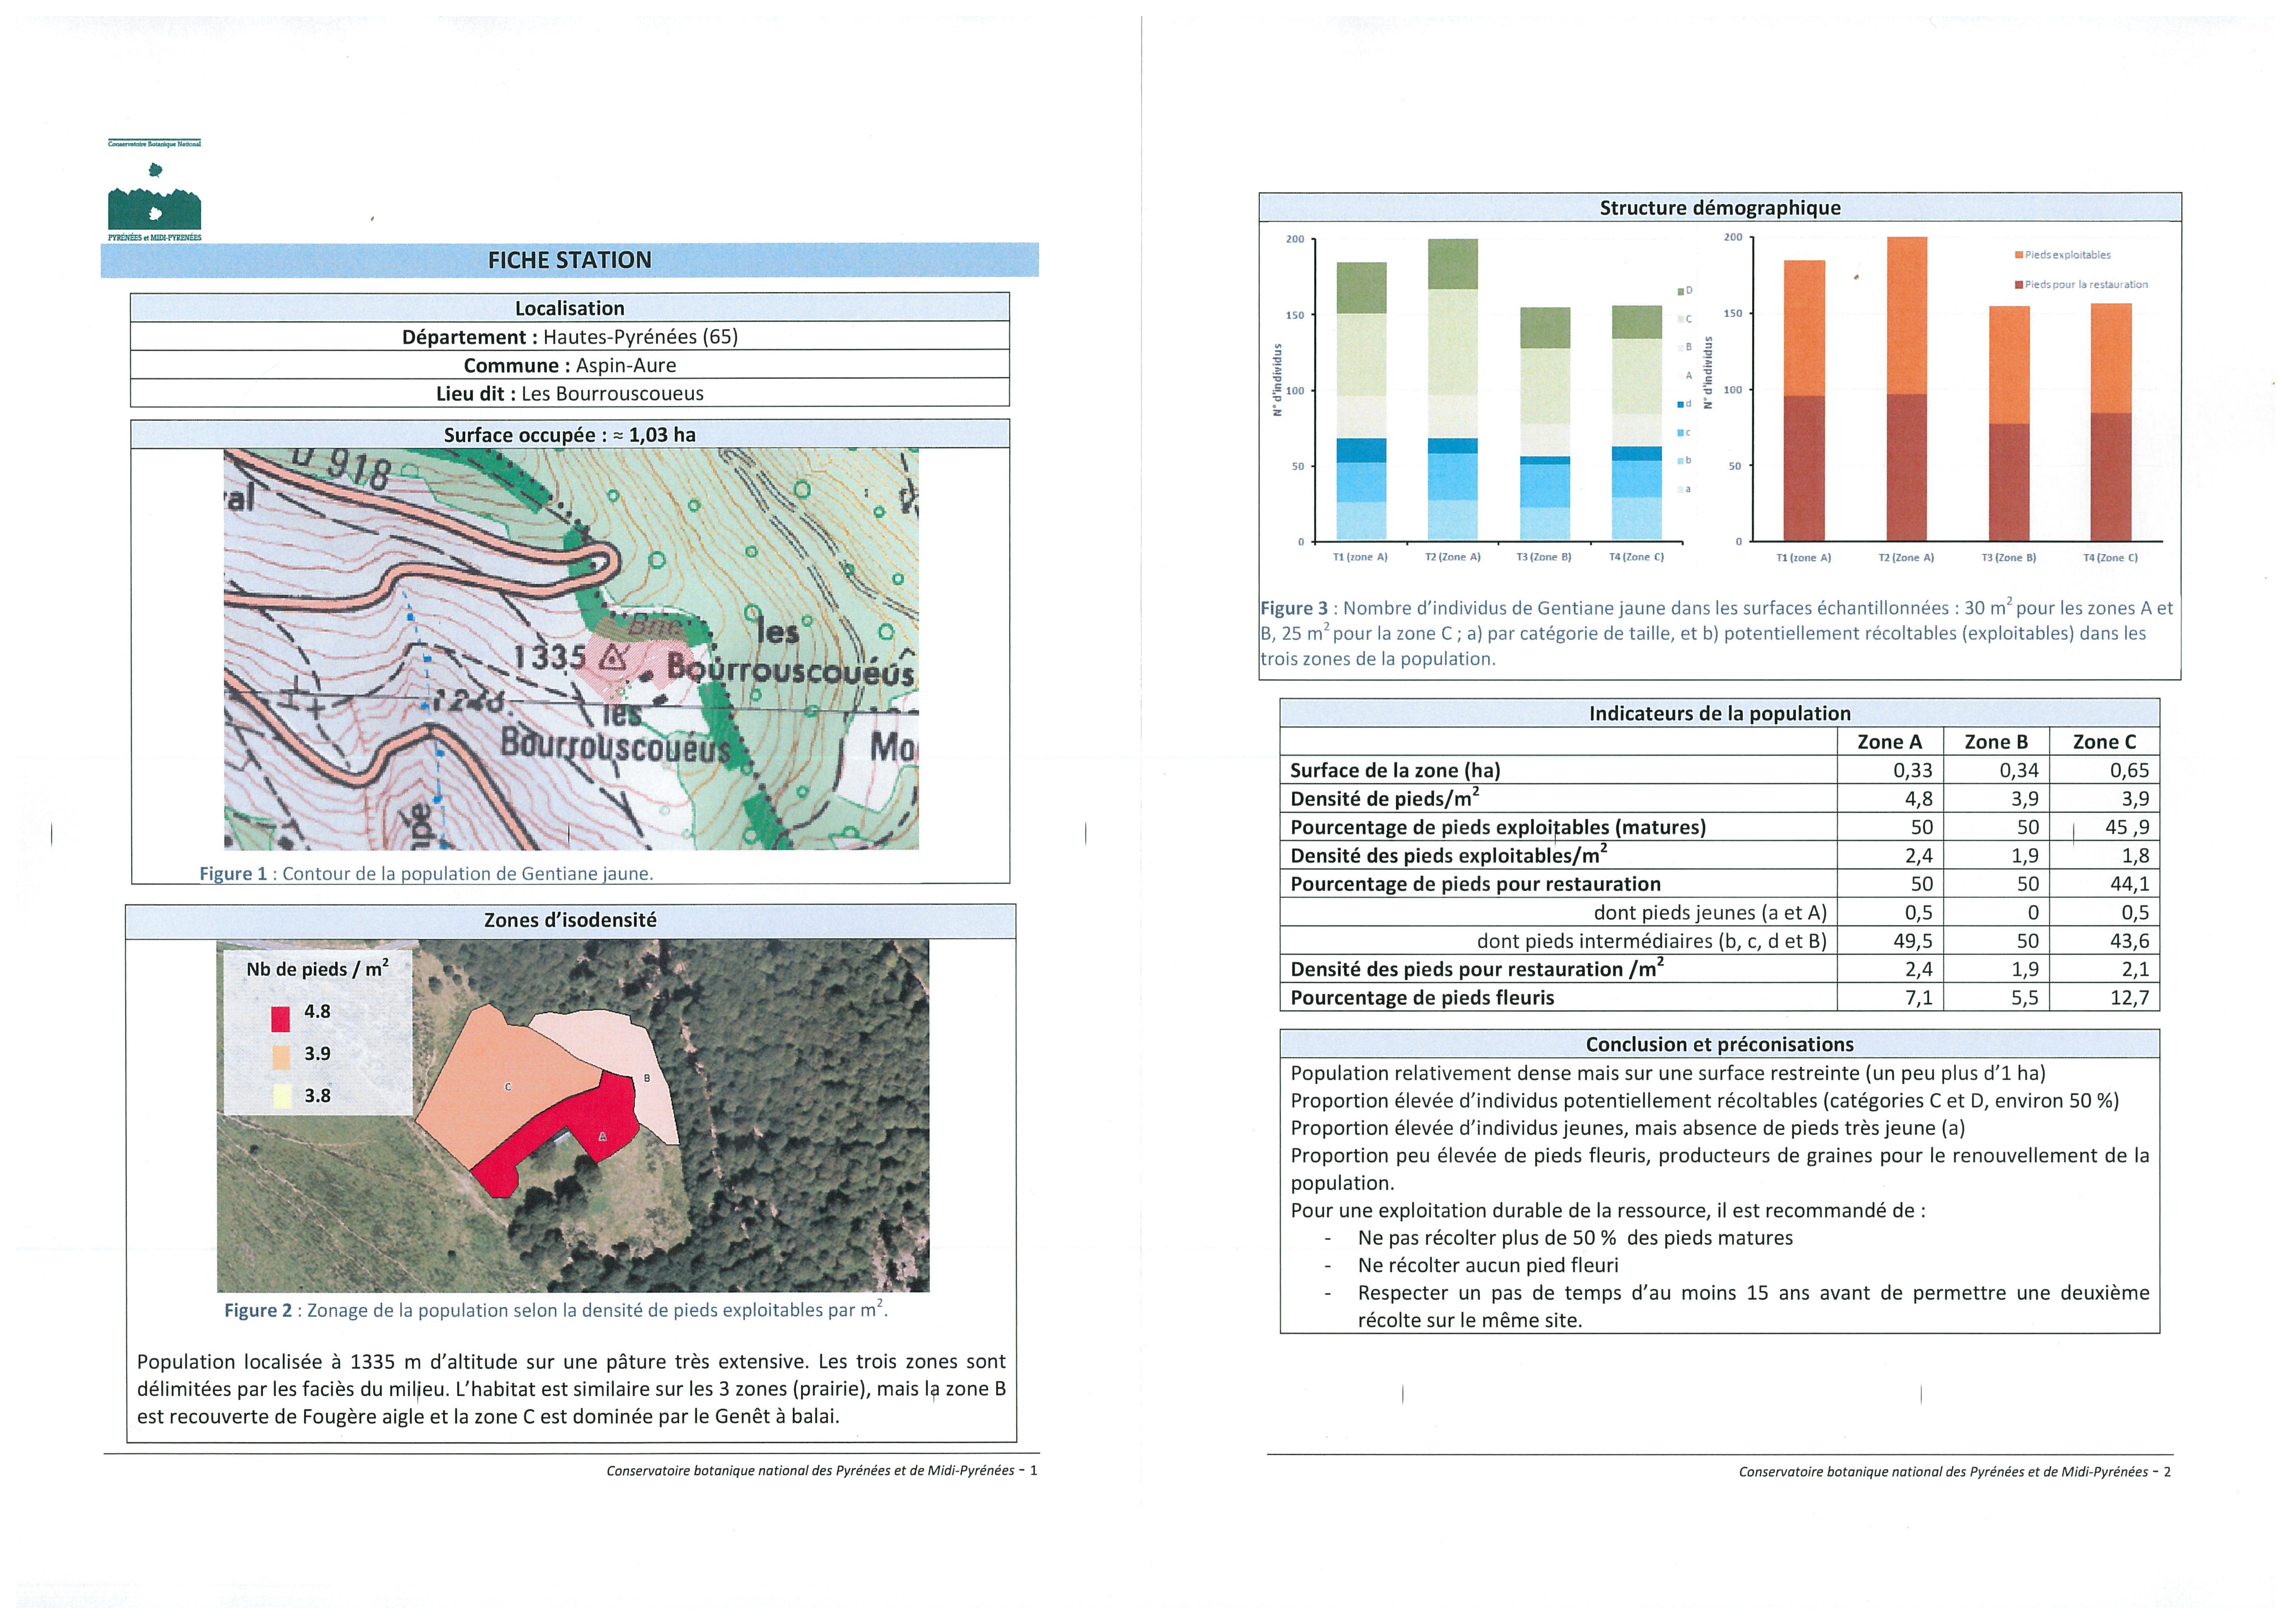Click the dark blue d legend marker
The width and height of the screenshot is (2291, 1624).
click(1681, 404)
